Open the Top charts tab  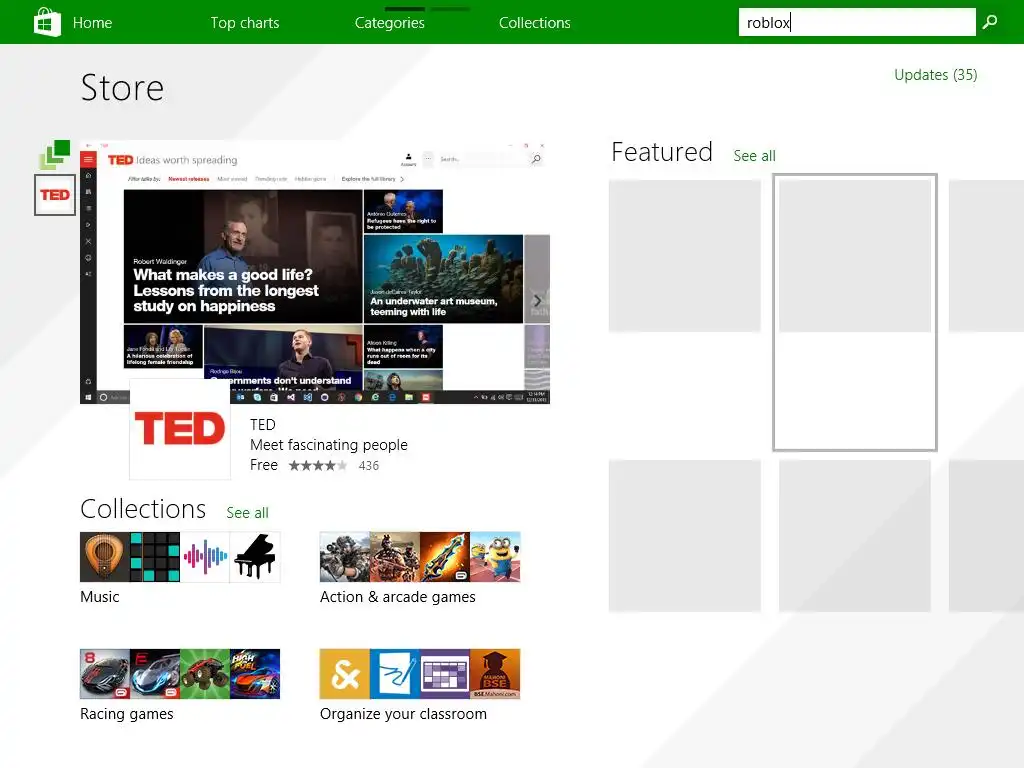point(245,23)
